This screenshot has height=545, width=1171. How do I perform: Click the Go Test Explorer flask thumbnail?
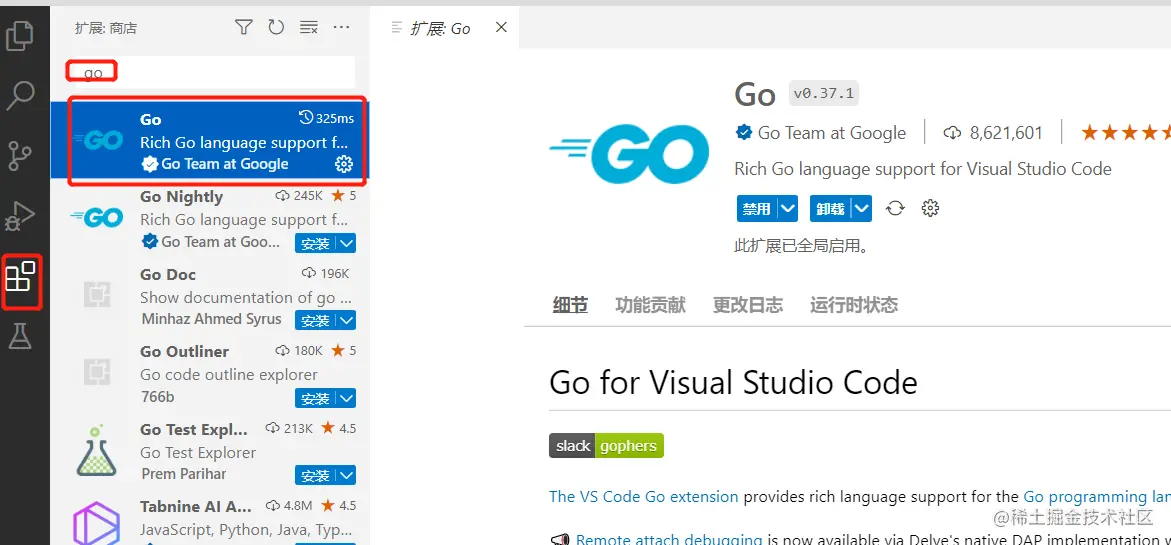tap(96, 451)
